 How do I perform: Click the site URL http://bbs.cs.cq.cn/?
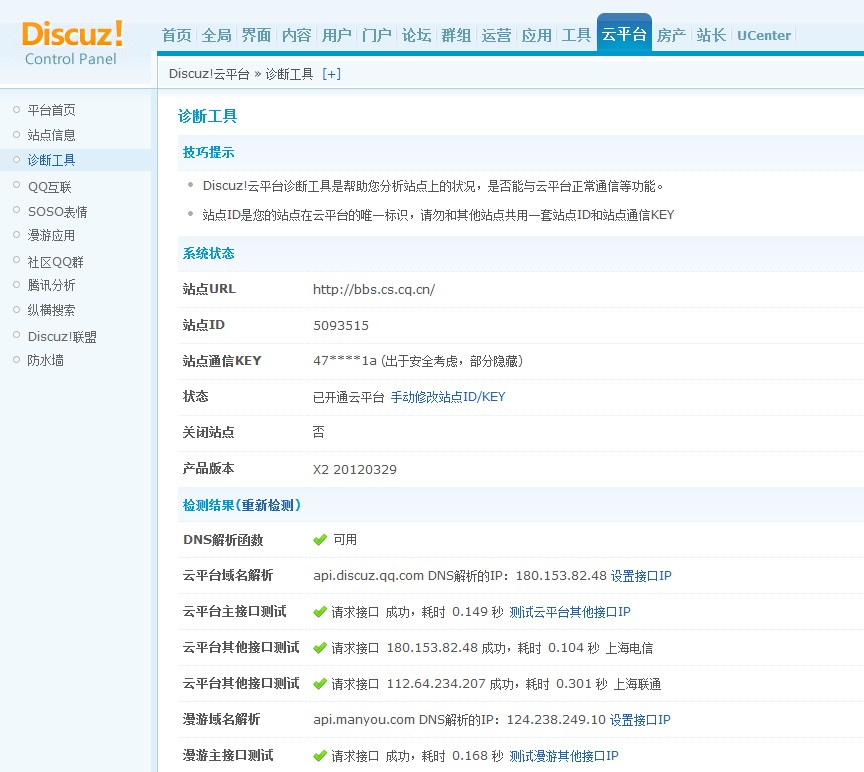374,289
